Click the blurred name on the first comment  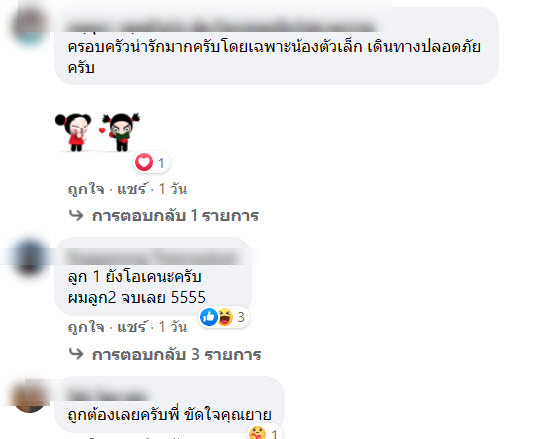221,26
